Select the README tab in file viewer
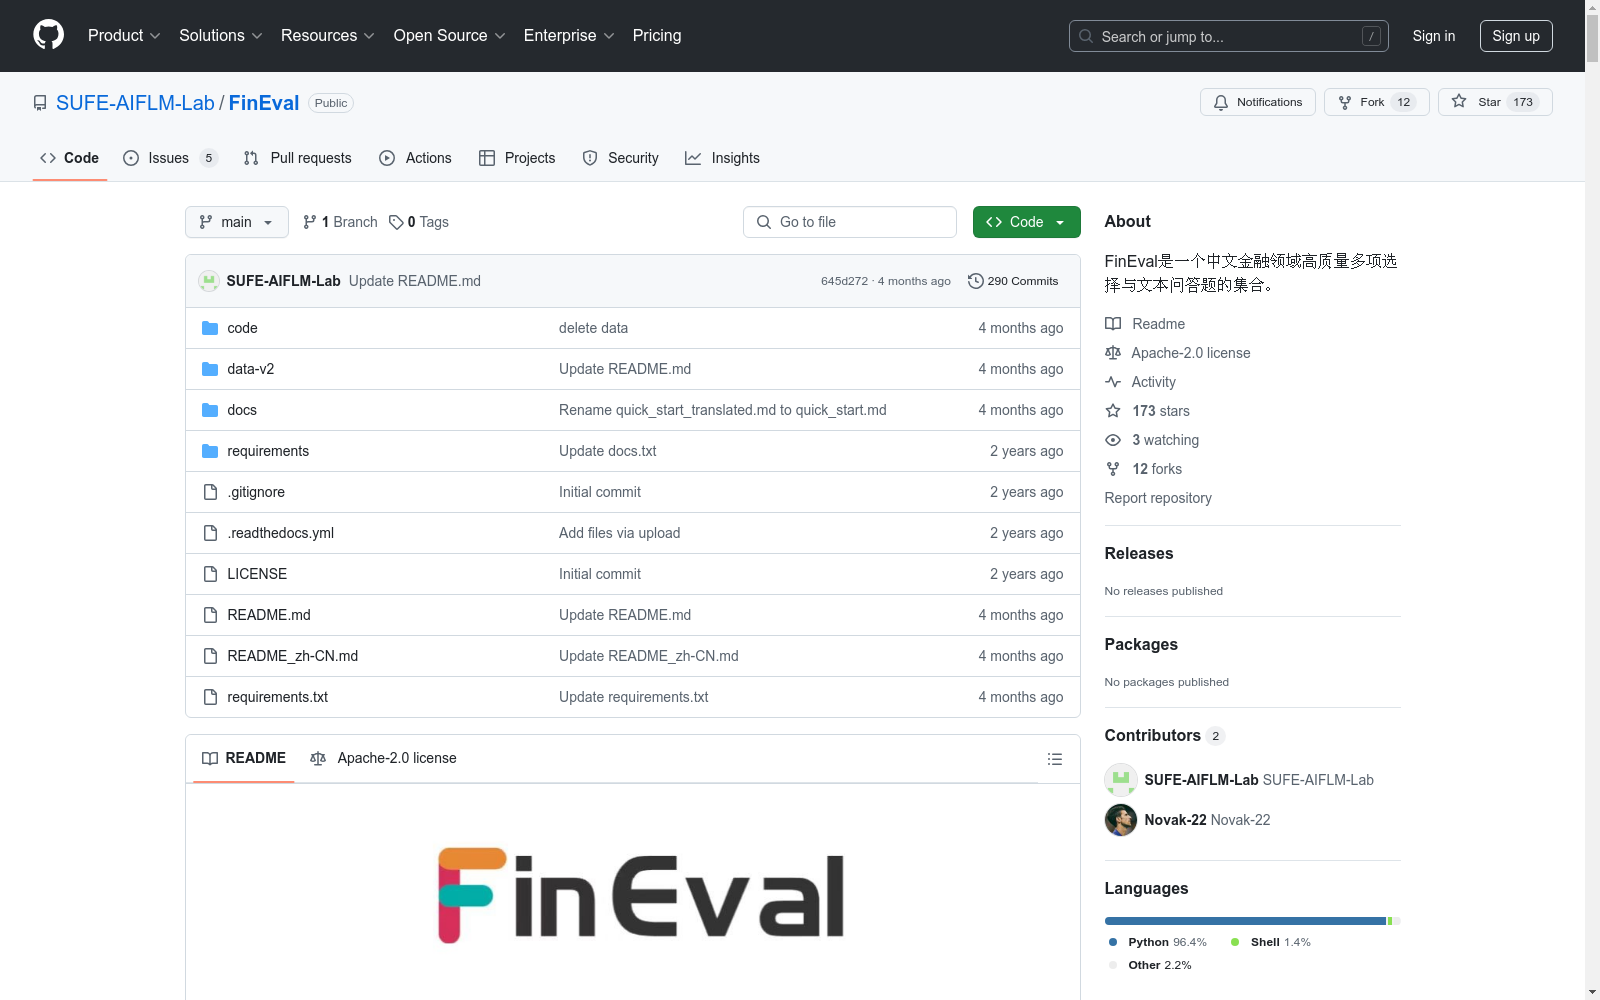Image resolution: width=1600 pixels, height=1000 pixels. (244, 758)
